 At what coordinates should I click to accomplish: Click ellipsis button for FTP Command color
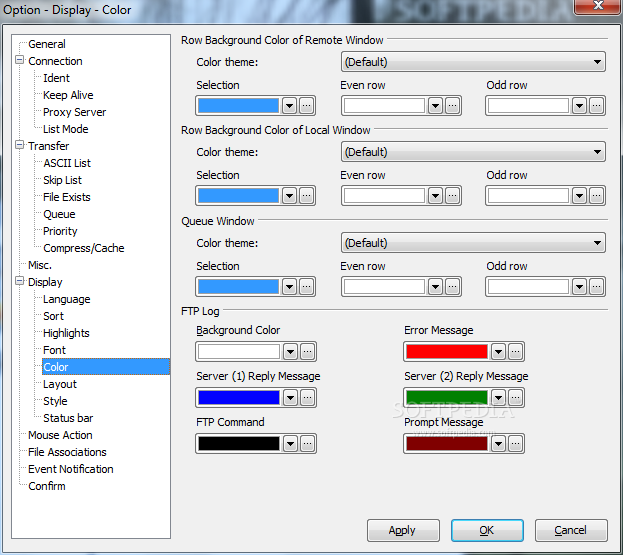click(308, 443)
